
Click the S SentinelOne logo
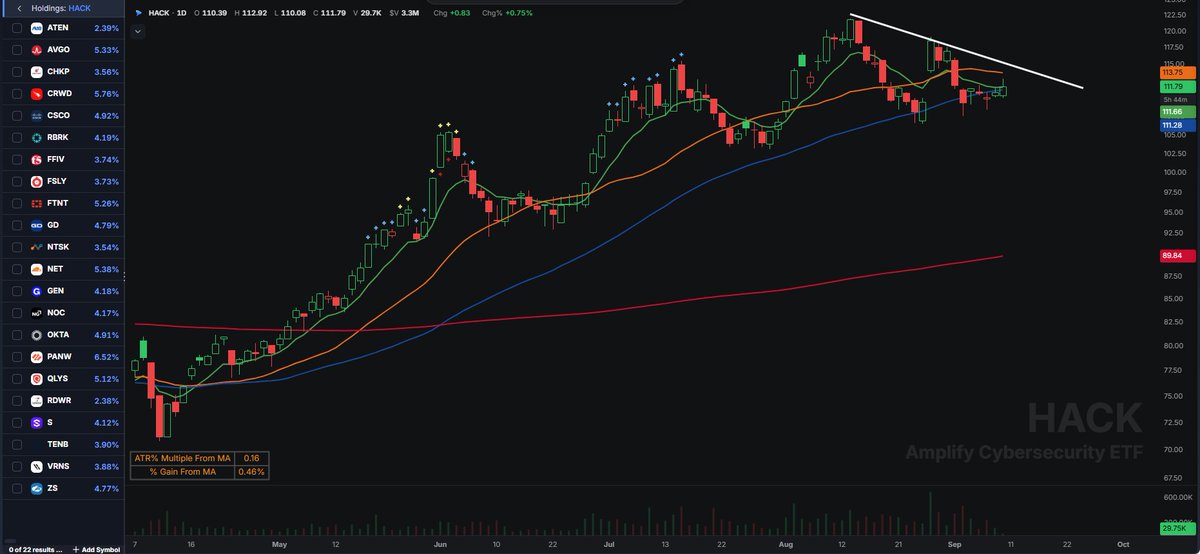coord(36,423)
